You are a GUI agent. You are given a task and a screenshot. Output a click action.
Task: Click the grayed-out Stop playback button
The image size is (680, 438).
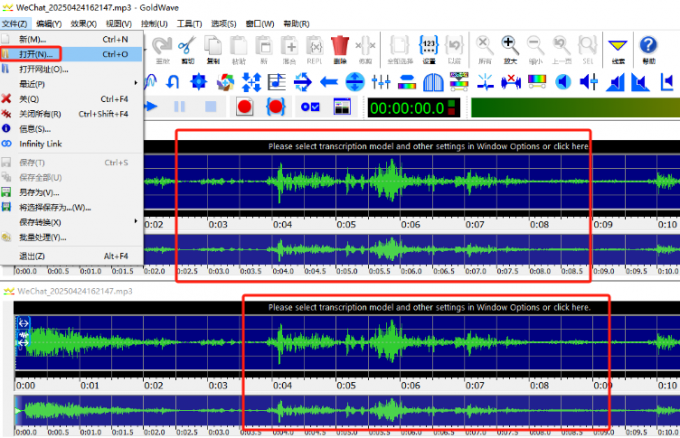click(211, 107)
